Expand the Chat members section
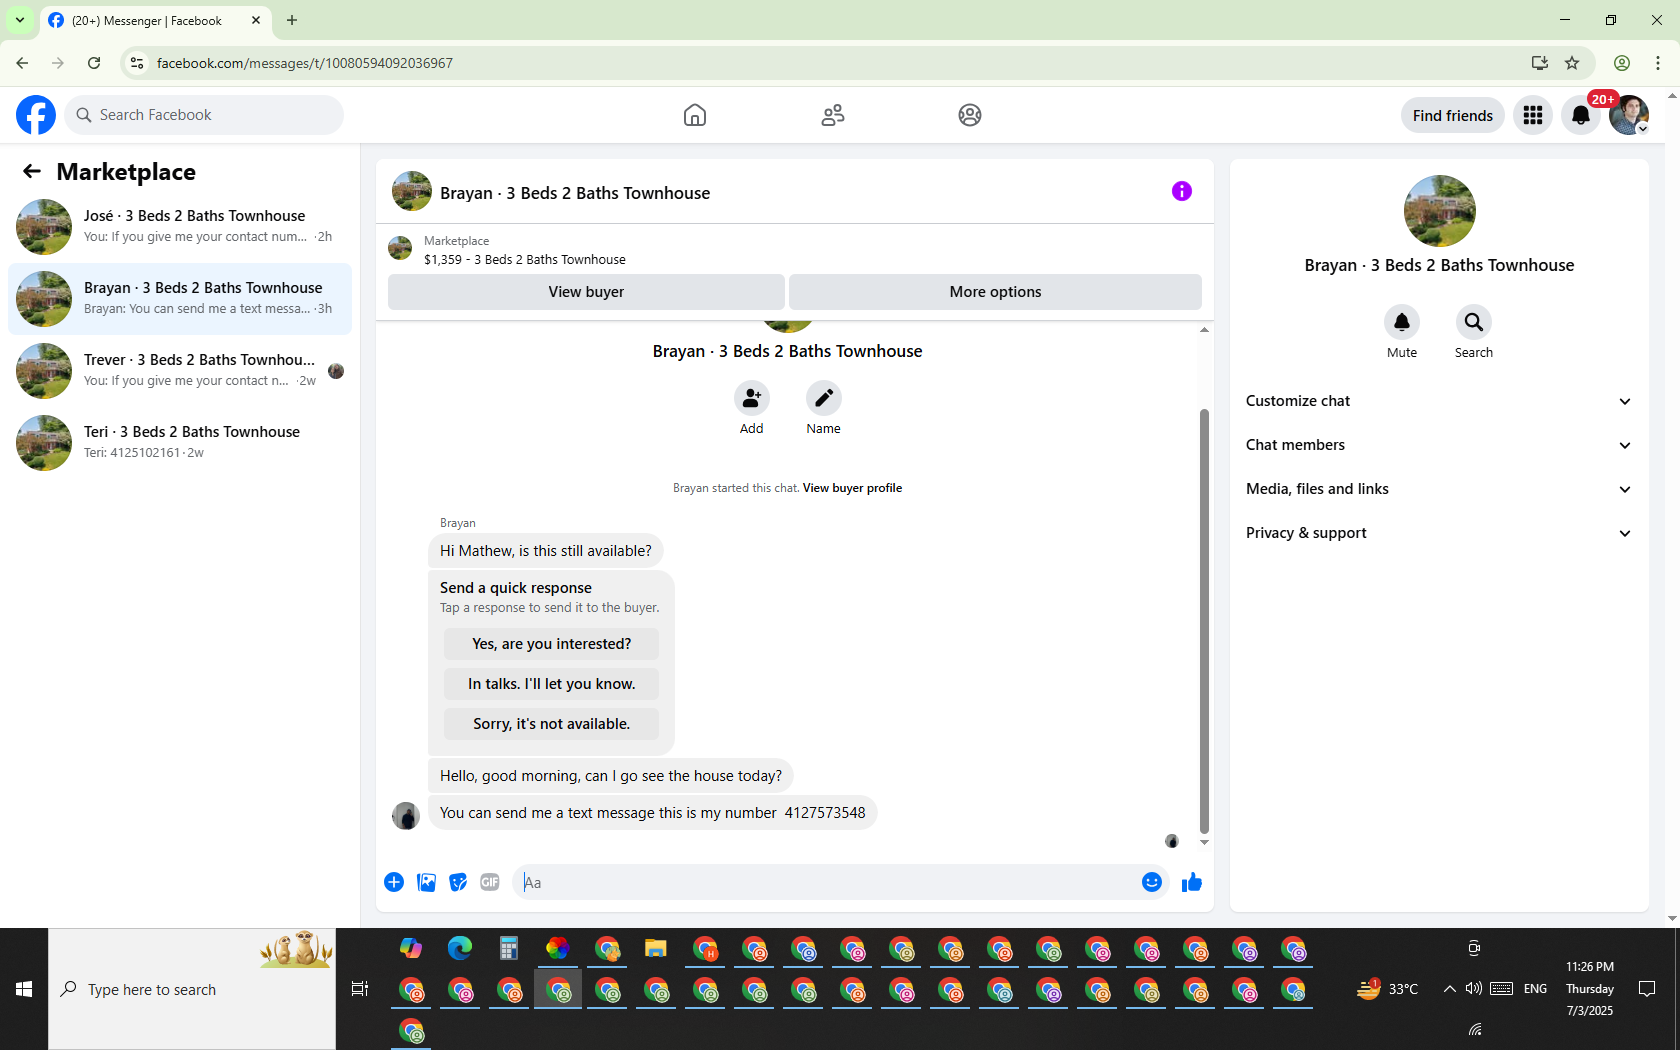Image resolution: width=1680 pixels, height=1050 pixels. tap(1439, 445)
